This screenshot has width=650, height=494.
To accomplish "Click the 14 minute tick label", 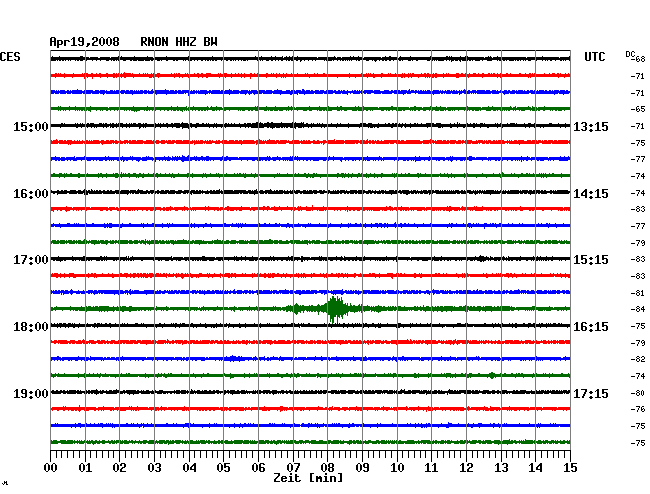I will point(536,467).
